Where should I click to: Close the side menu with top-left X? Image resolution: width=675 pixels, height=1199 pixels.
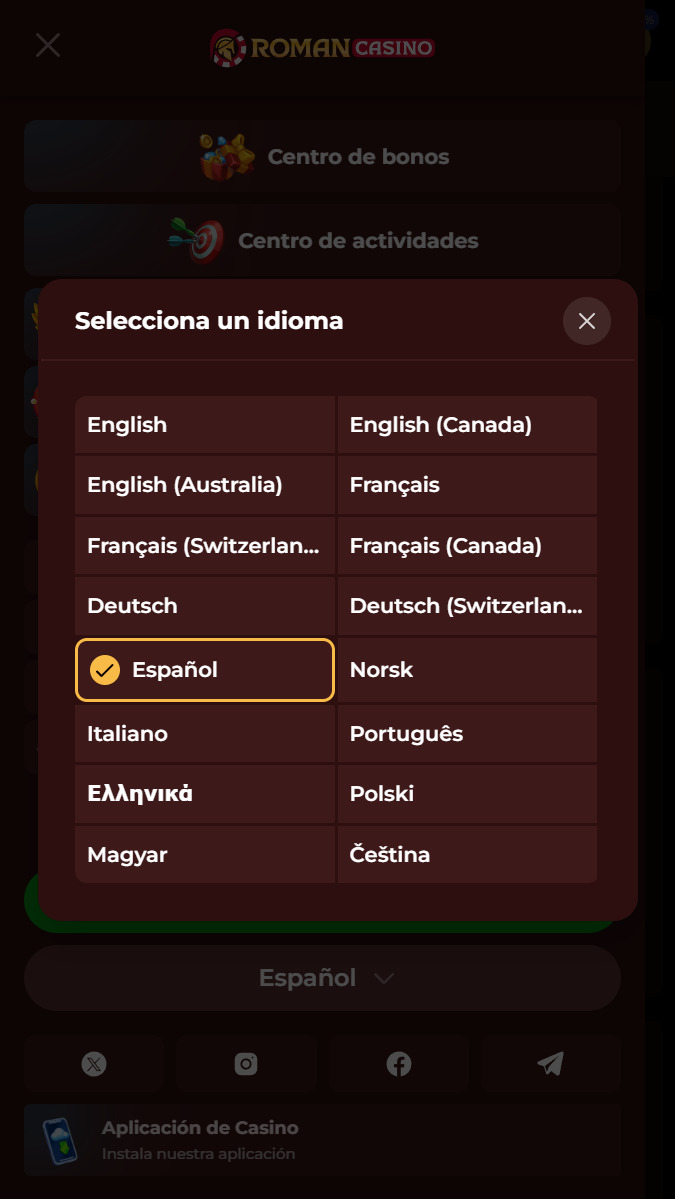[x=48, y=45]
